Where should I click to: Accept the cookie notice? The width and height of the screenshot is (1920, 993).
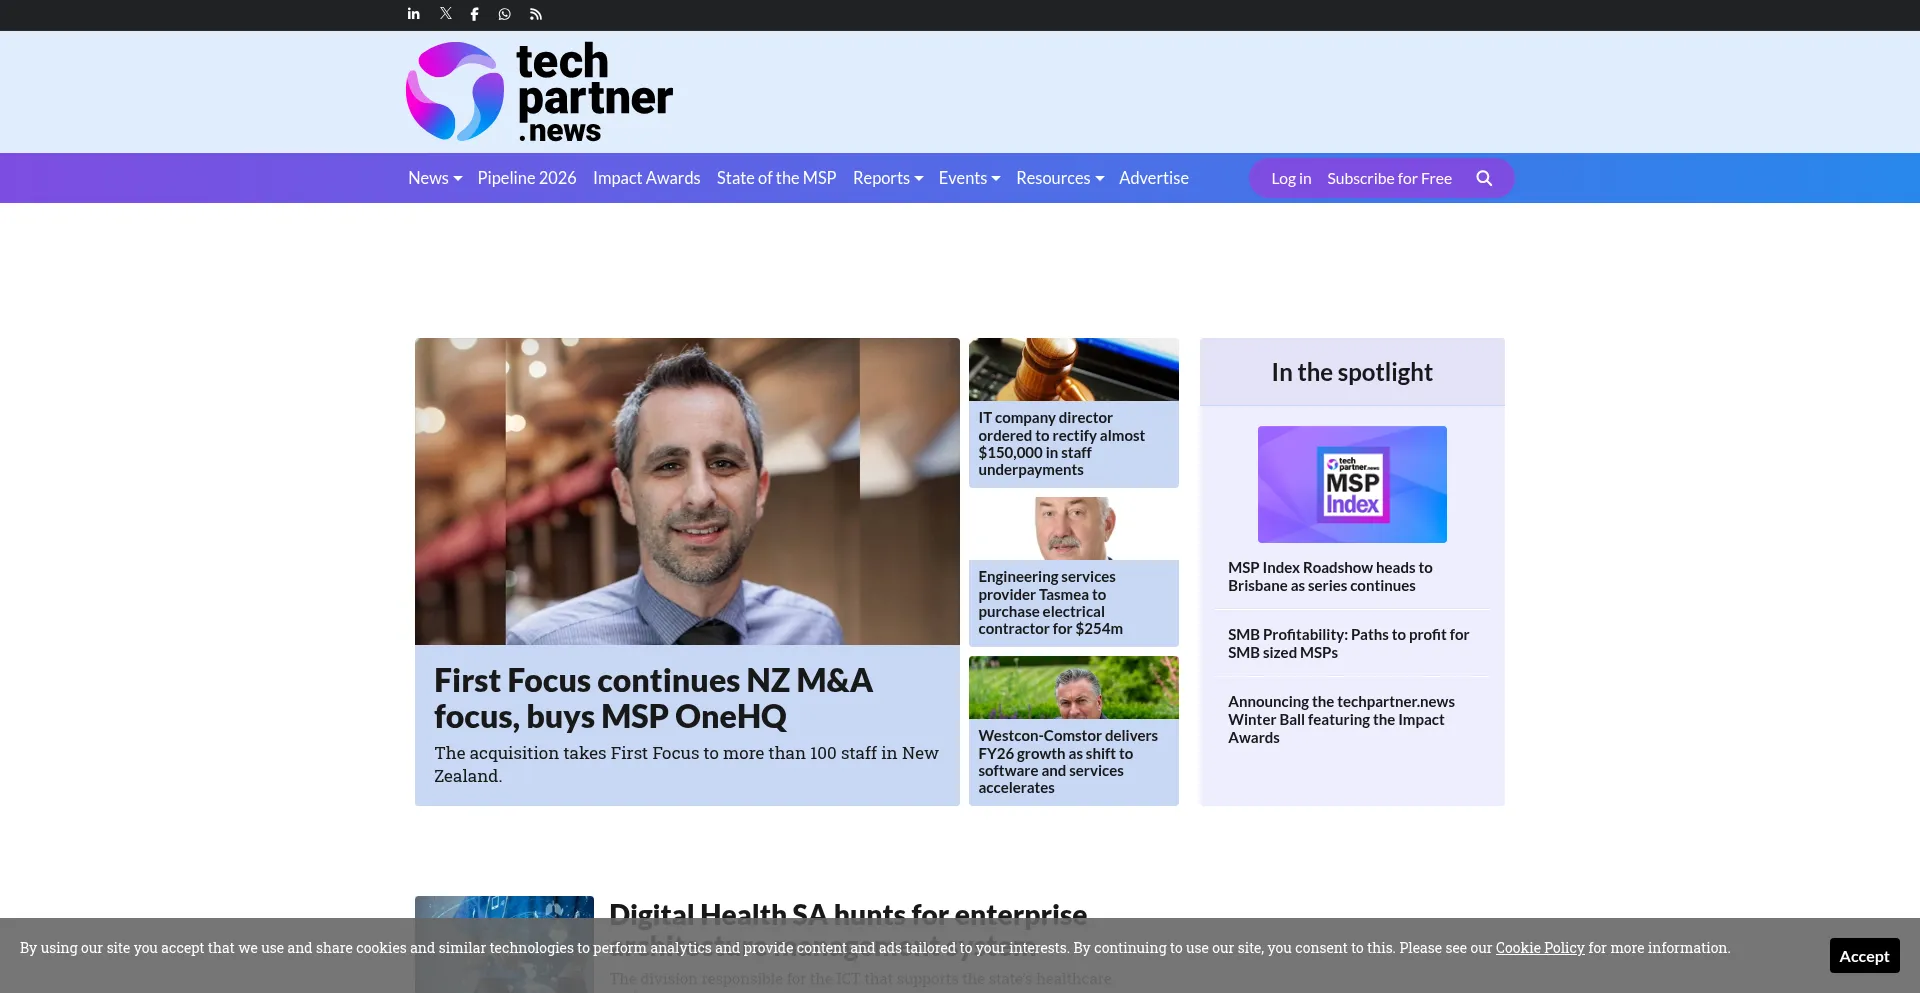(x=1864, y=956)
